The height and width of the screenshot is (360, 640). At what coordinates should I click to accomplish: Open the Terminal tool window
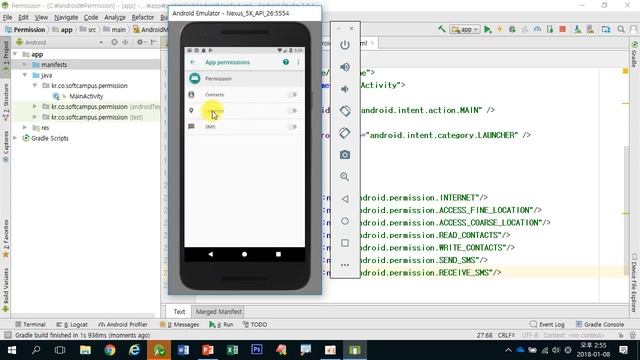[30, 324]
